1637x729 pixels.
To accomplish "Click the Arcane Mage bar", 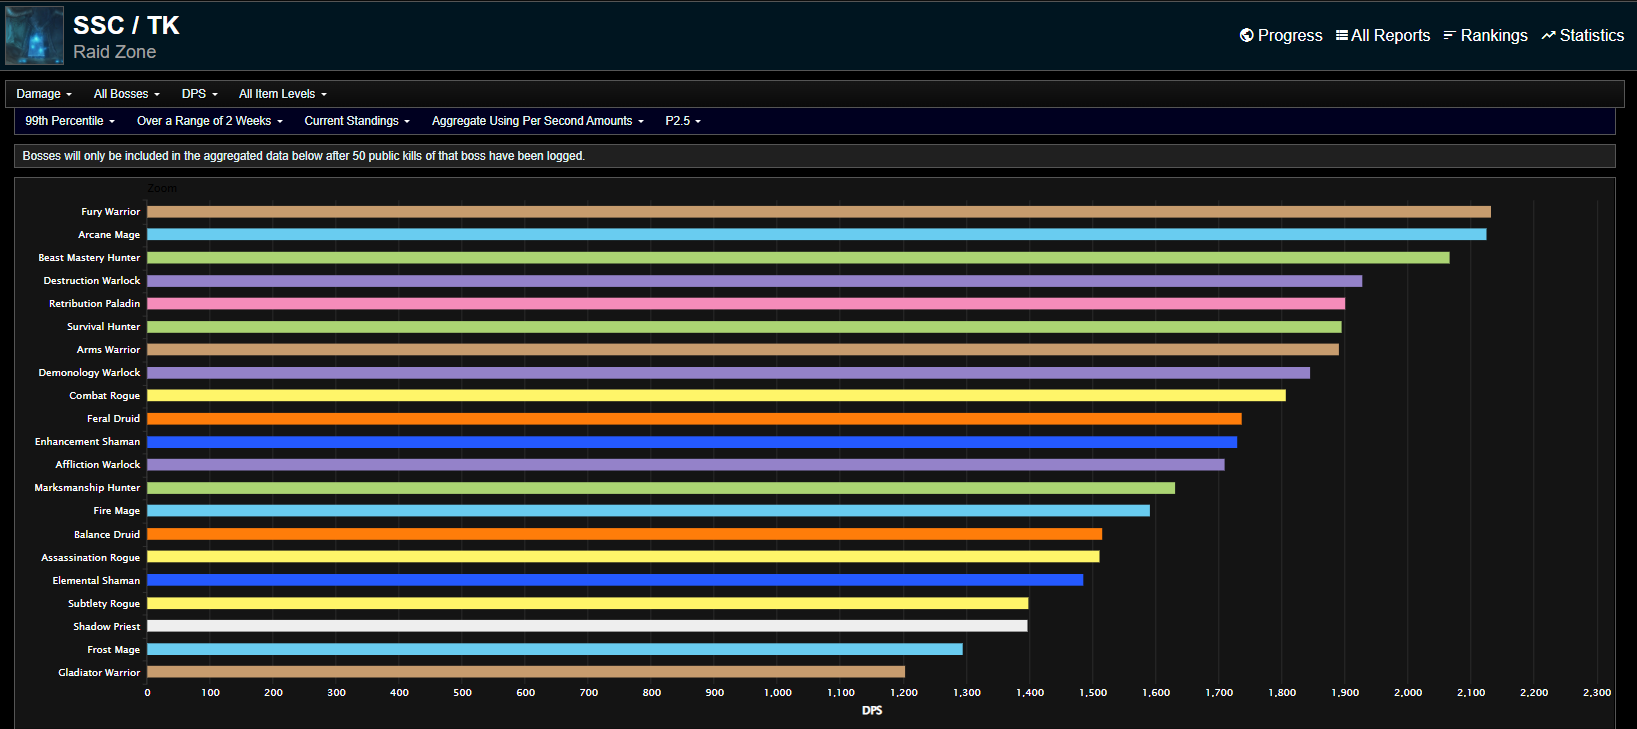I will click(x=817, y=235).
